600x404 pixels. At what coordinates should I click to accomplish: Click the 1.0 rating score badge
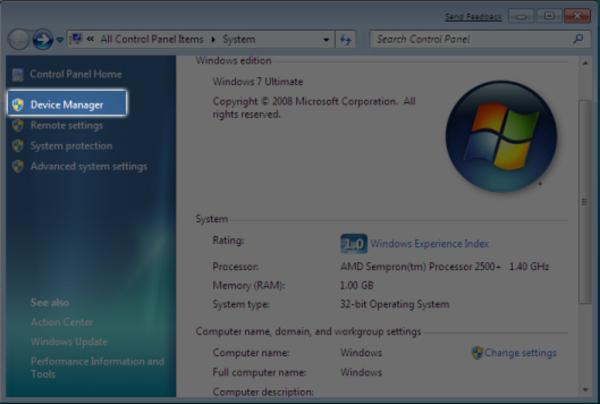click(x=353, y=243)
